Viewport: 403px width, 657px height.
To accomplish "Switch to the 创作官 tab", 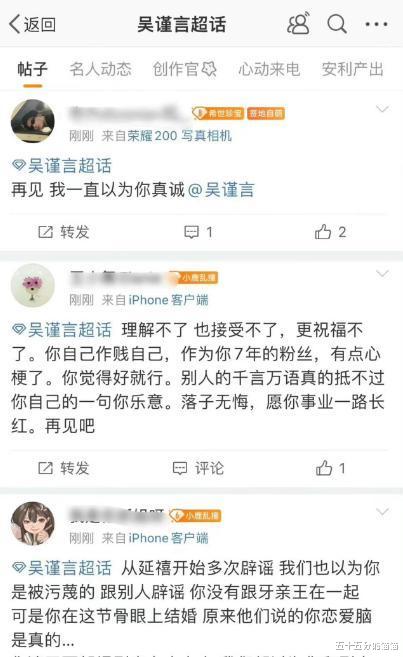I will click(185, 69).
